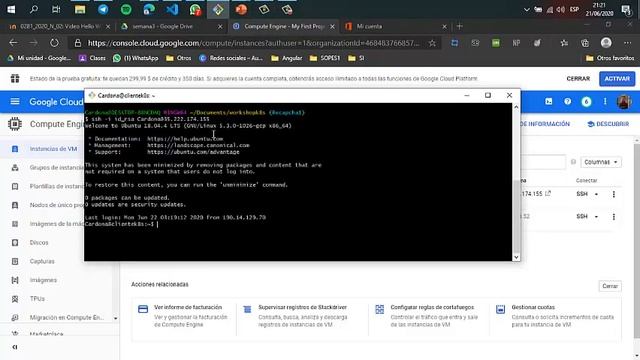Click the taskbar volume speaker icon

tap(560, 9)
